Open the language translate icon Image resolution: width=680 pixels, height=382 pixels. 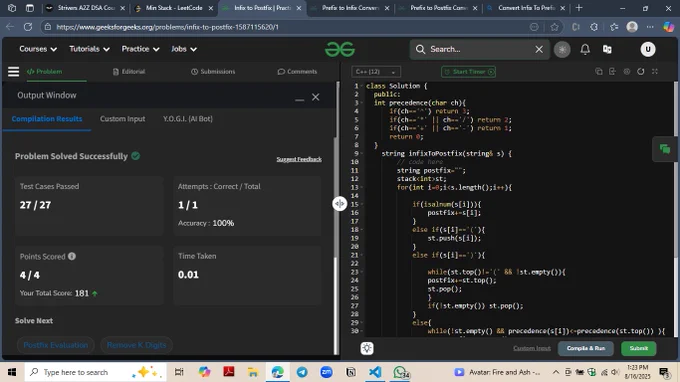click(607, 49)
